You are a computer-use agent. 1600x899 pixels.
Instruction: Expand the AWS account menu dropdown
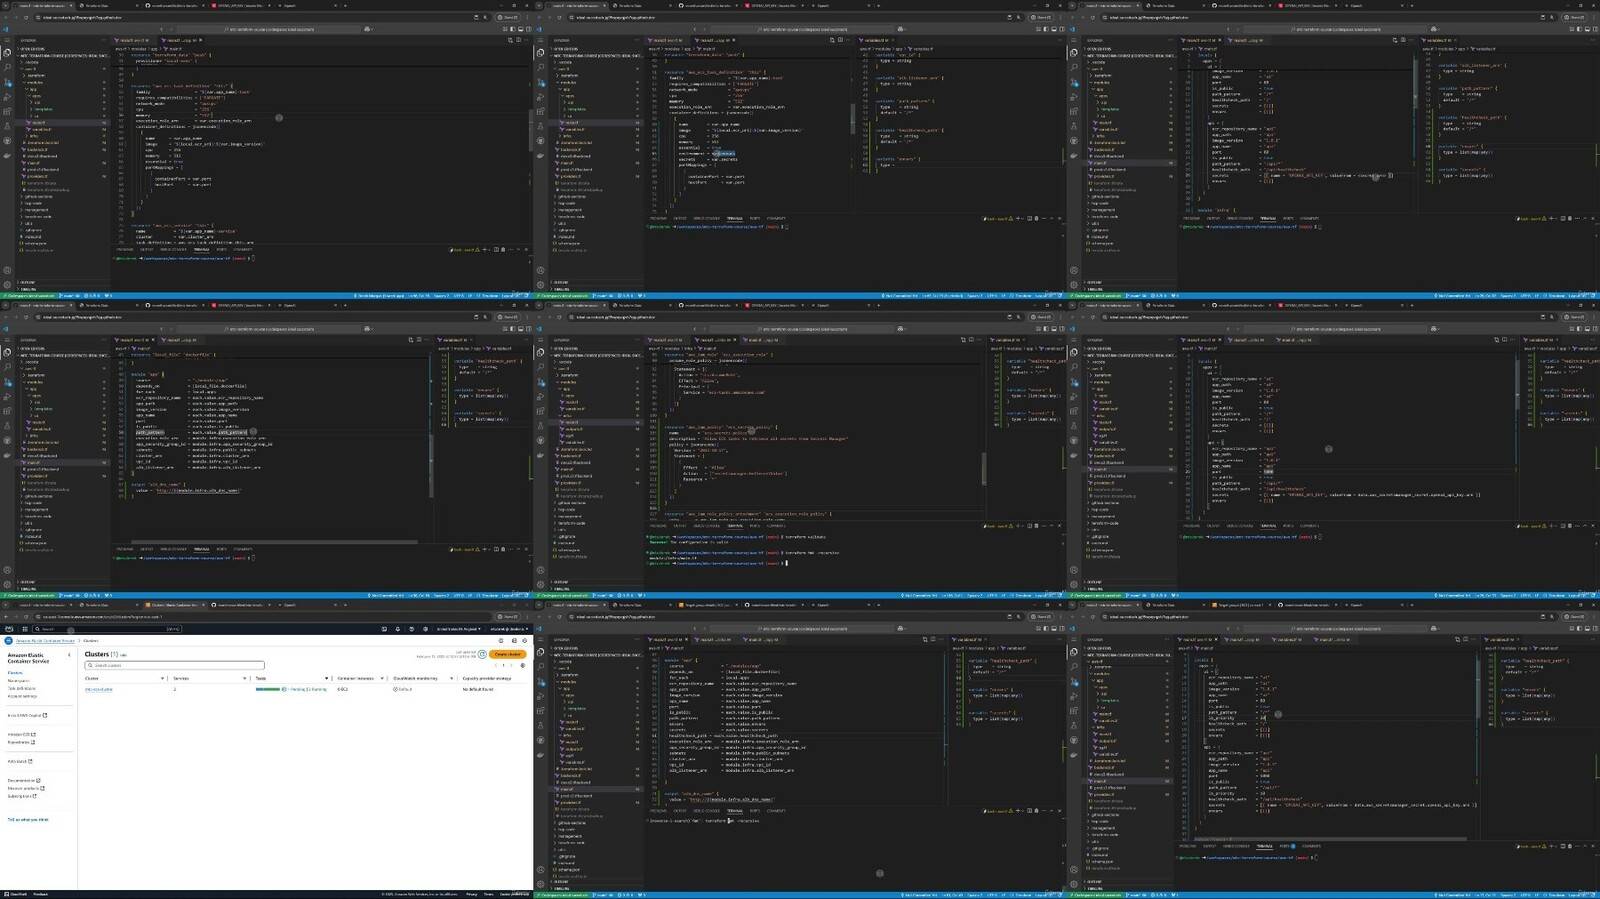click(508, 629)
